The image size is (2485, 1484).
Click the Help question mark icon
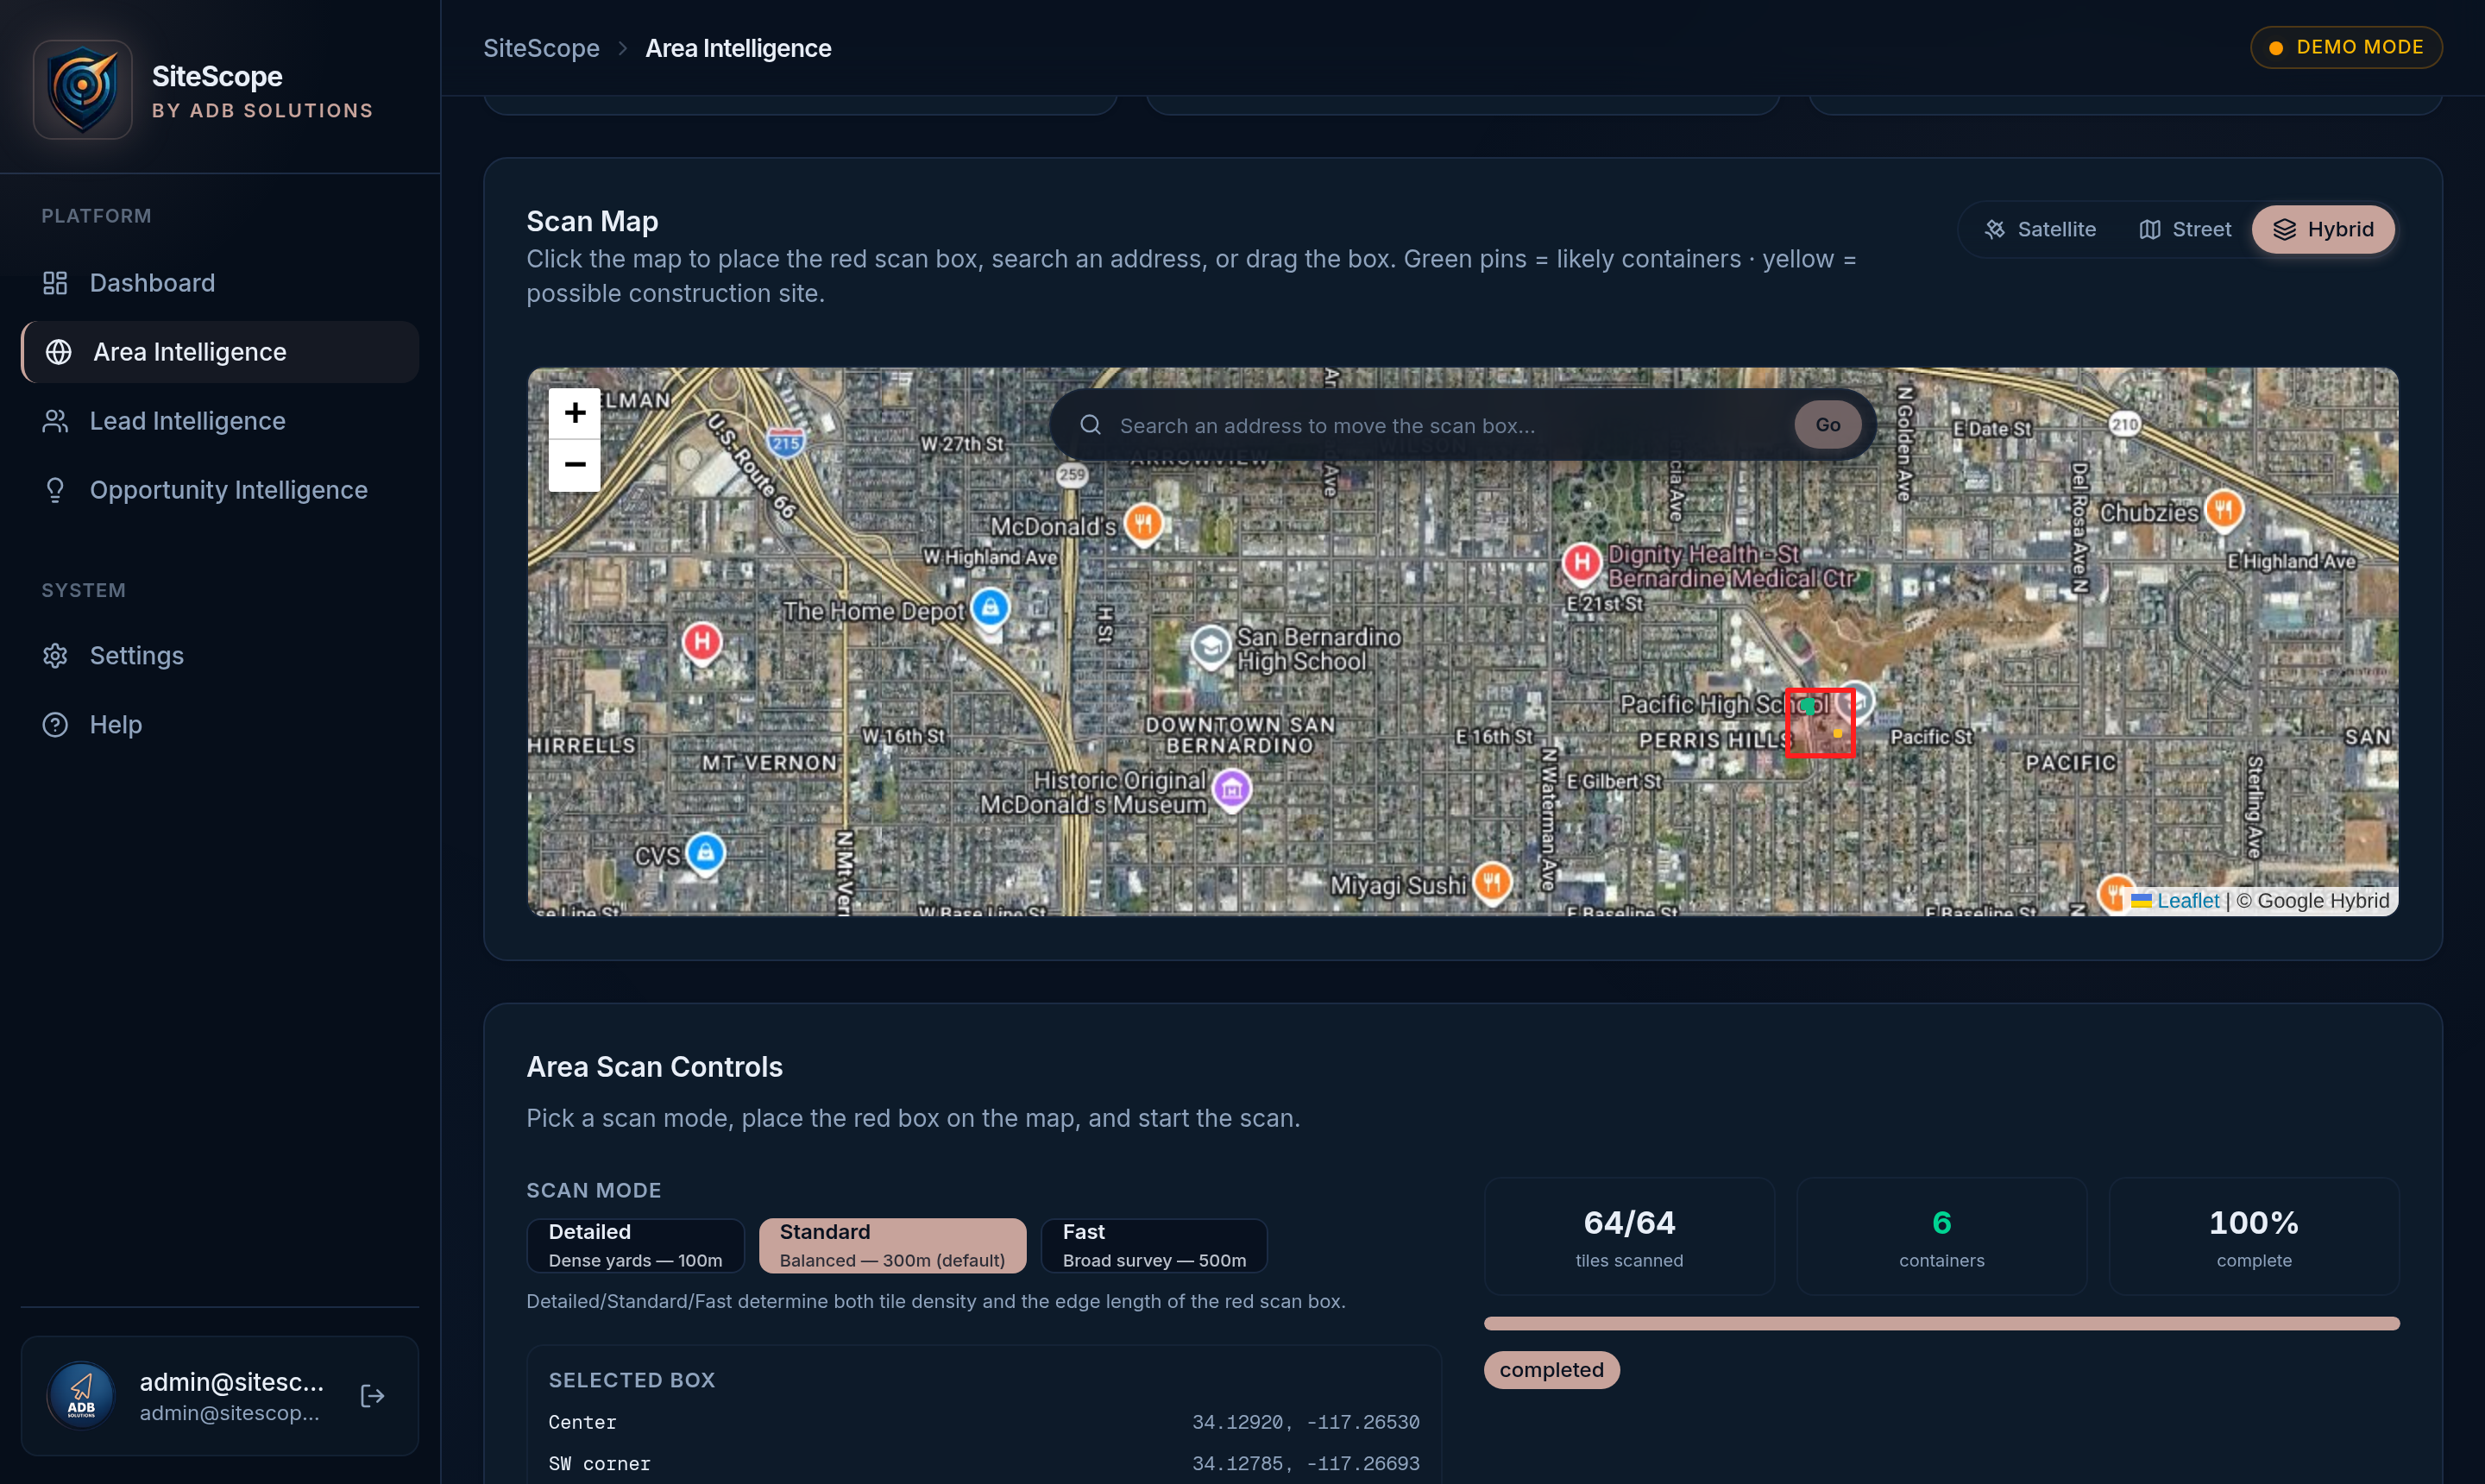55,725
